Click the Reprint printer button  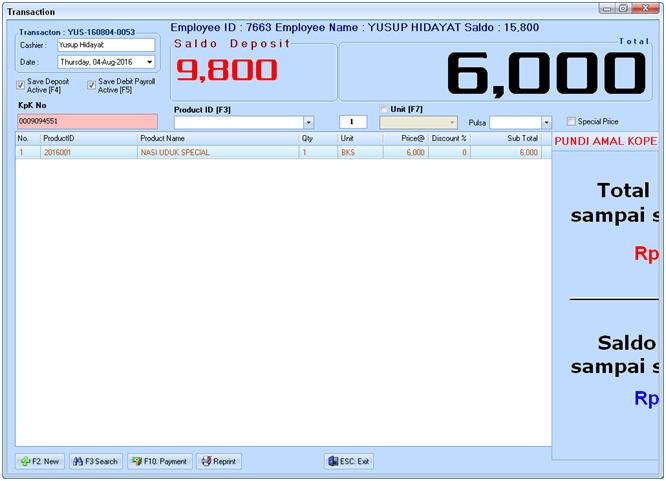[x=218, y=461]
